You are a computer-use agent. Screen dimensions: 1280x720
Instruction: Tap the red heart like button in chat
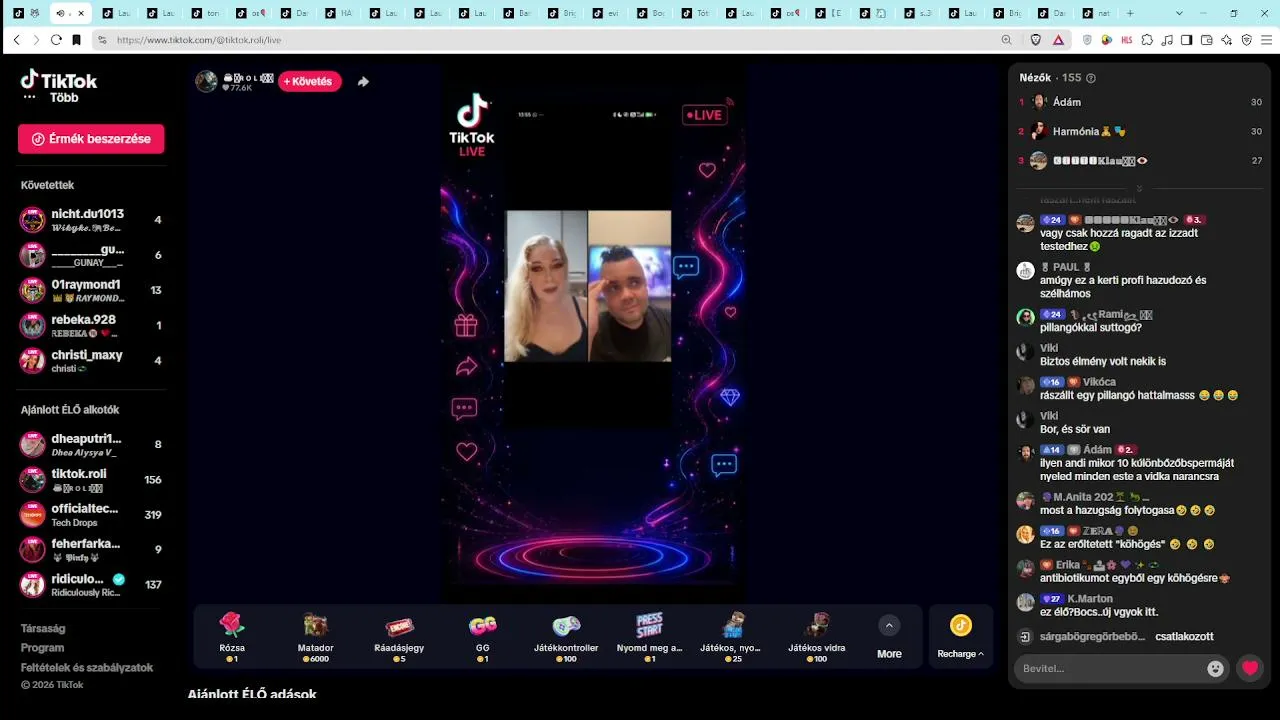[1250, 669]
